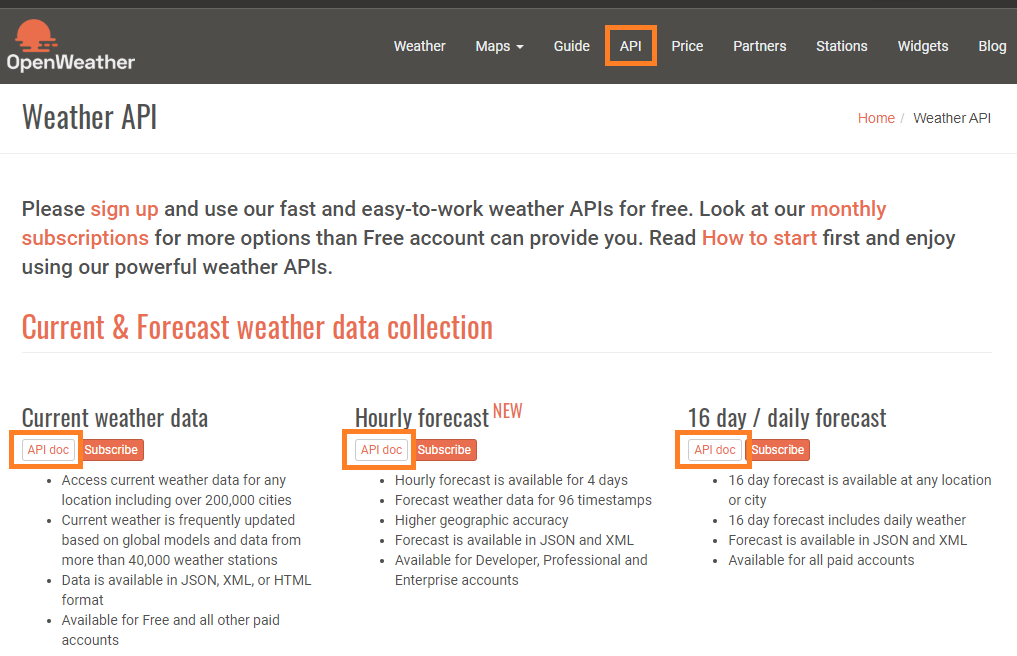The image size is (1017, 656).
Task: Click 'Available for all paid accounts' bullet
Action: tap(821, 560)
